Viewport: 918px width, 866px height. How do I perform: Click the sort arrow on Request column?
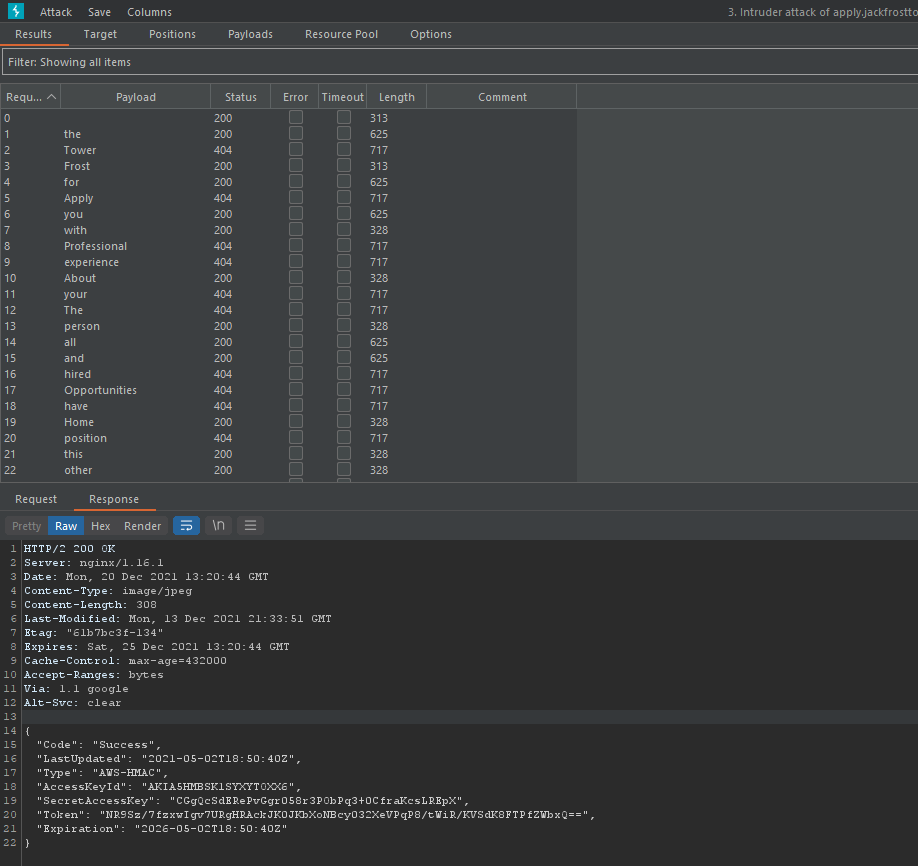[52, 97]
